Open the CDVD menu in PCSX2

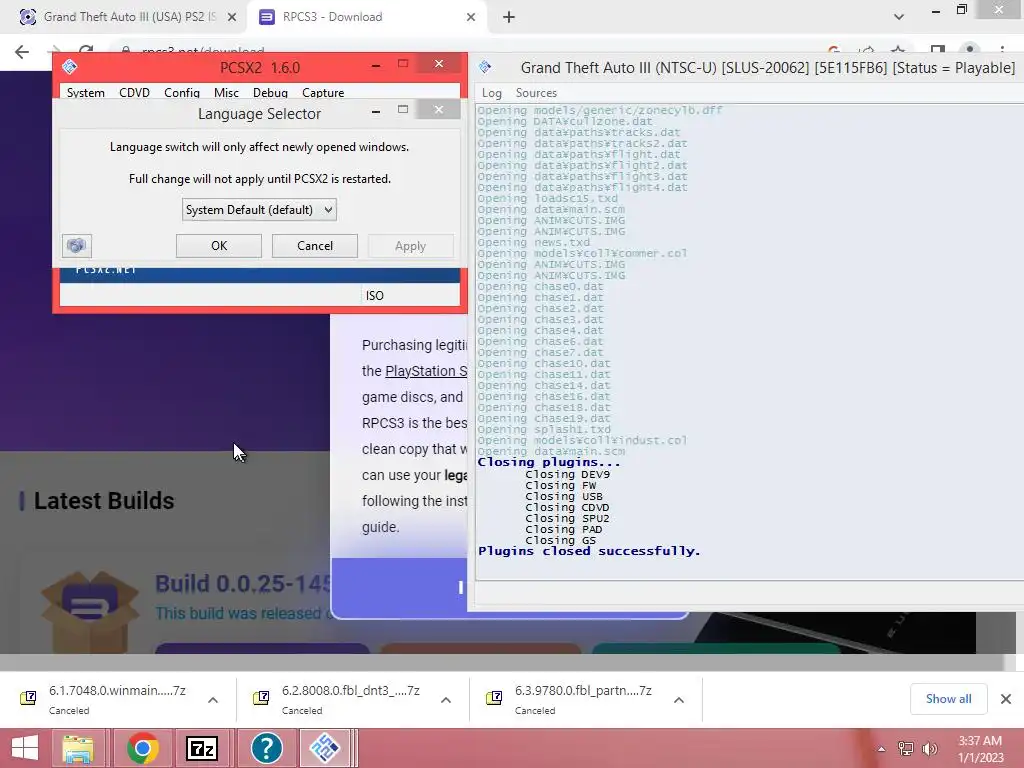(135, 93)
